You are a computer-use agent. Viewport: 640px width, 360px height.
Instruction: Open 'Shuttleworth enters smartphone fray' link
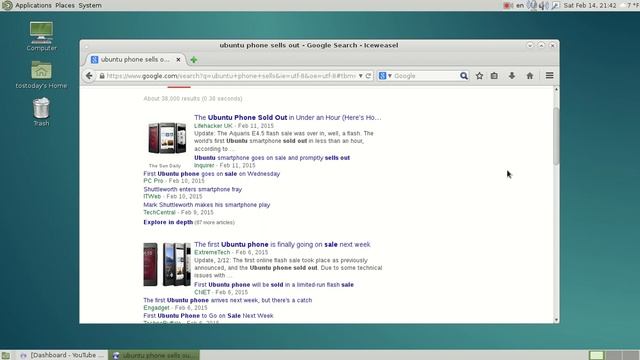pyautogui.click(x=192, y=189)
